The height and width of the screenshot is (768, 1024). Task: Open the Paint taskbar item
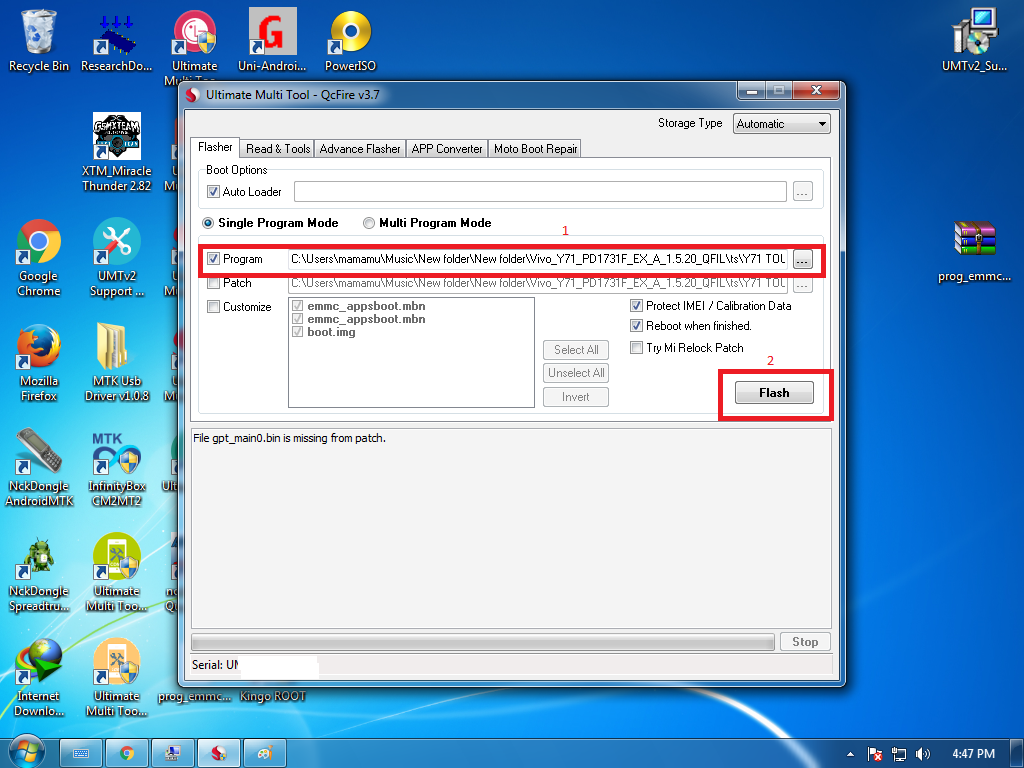[x=264, y=754]
